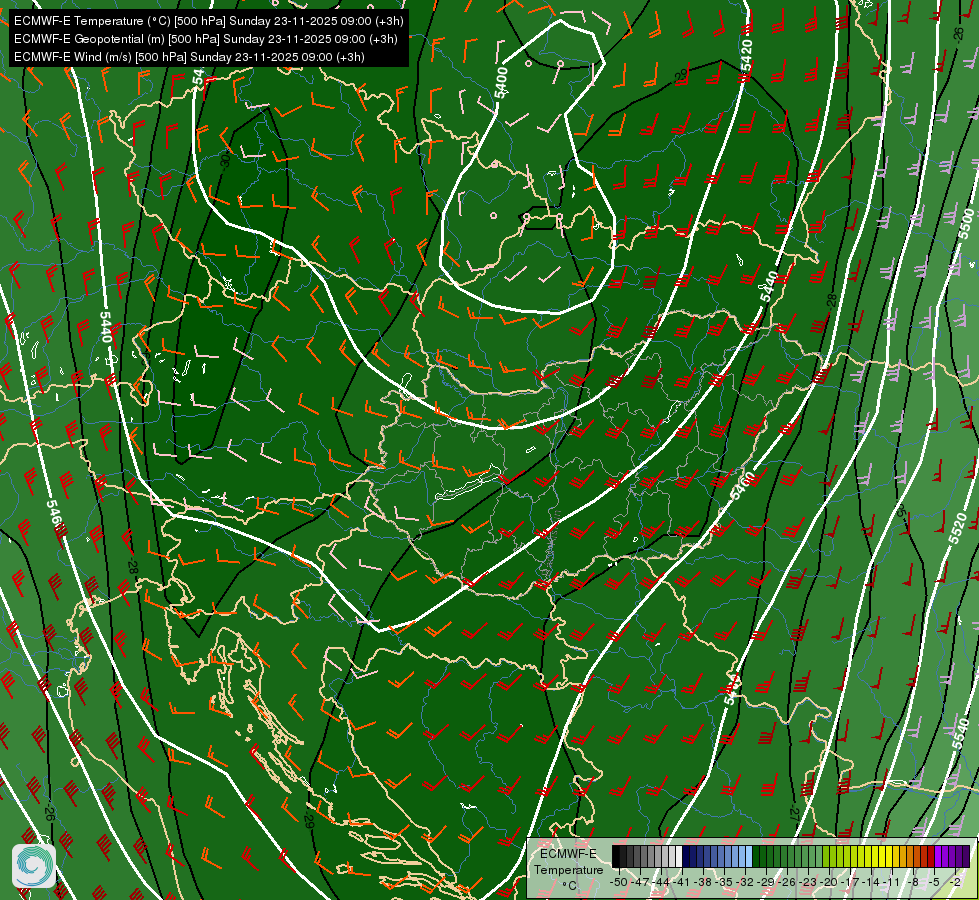Click the black swatch at legend start

[x=616, y=856]
